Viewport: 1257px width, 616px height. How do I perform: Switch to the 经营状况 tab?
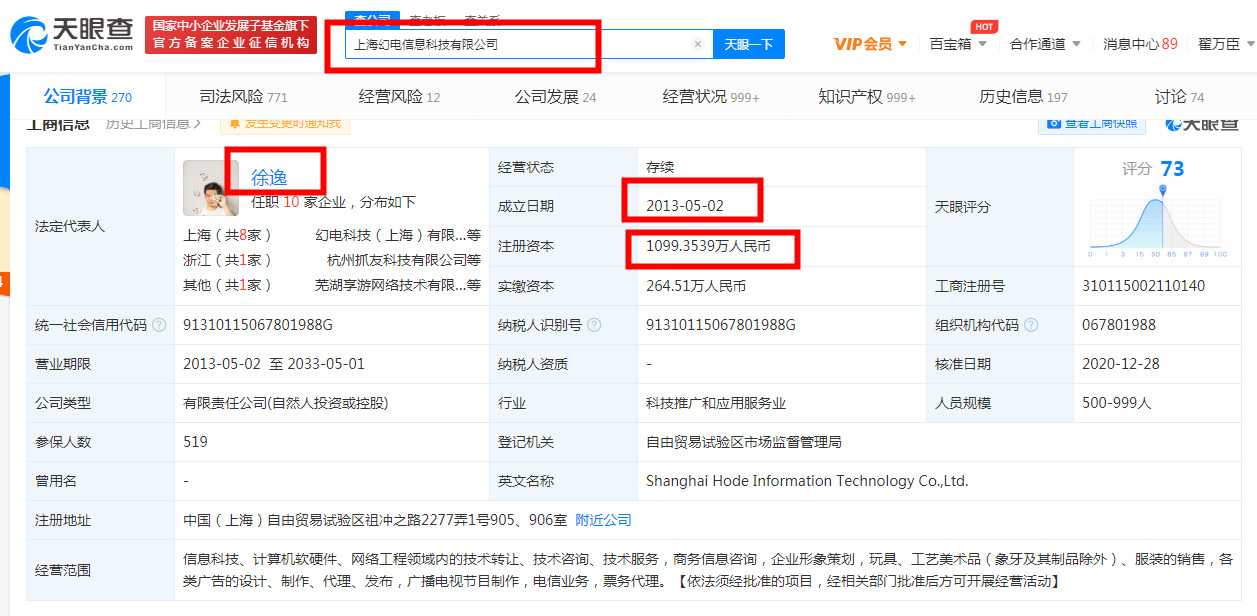pos(711,97)
